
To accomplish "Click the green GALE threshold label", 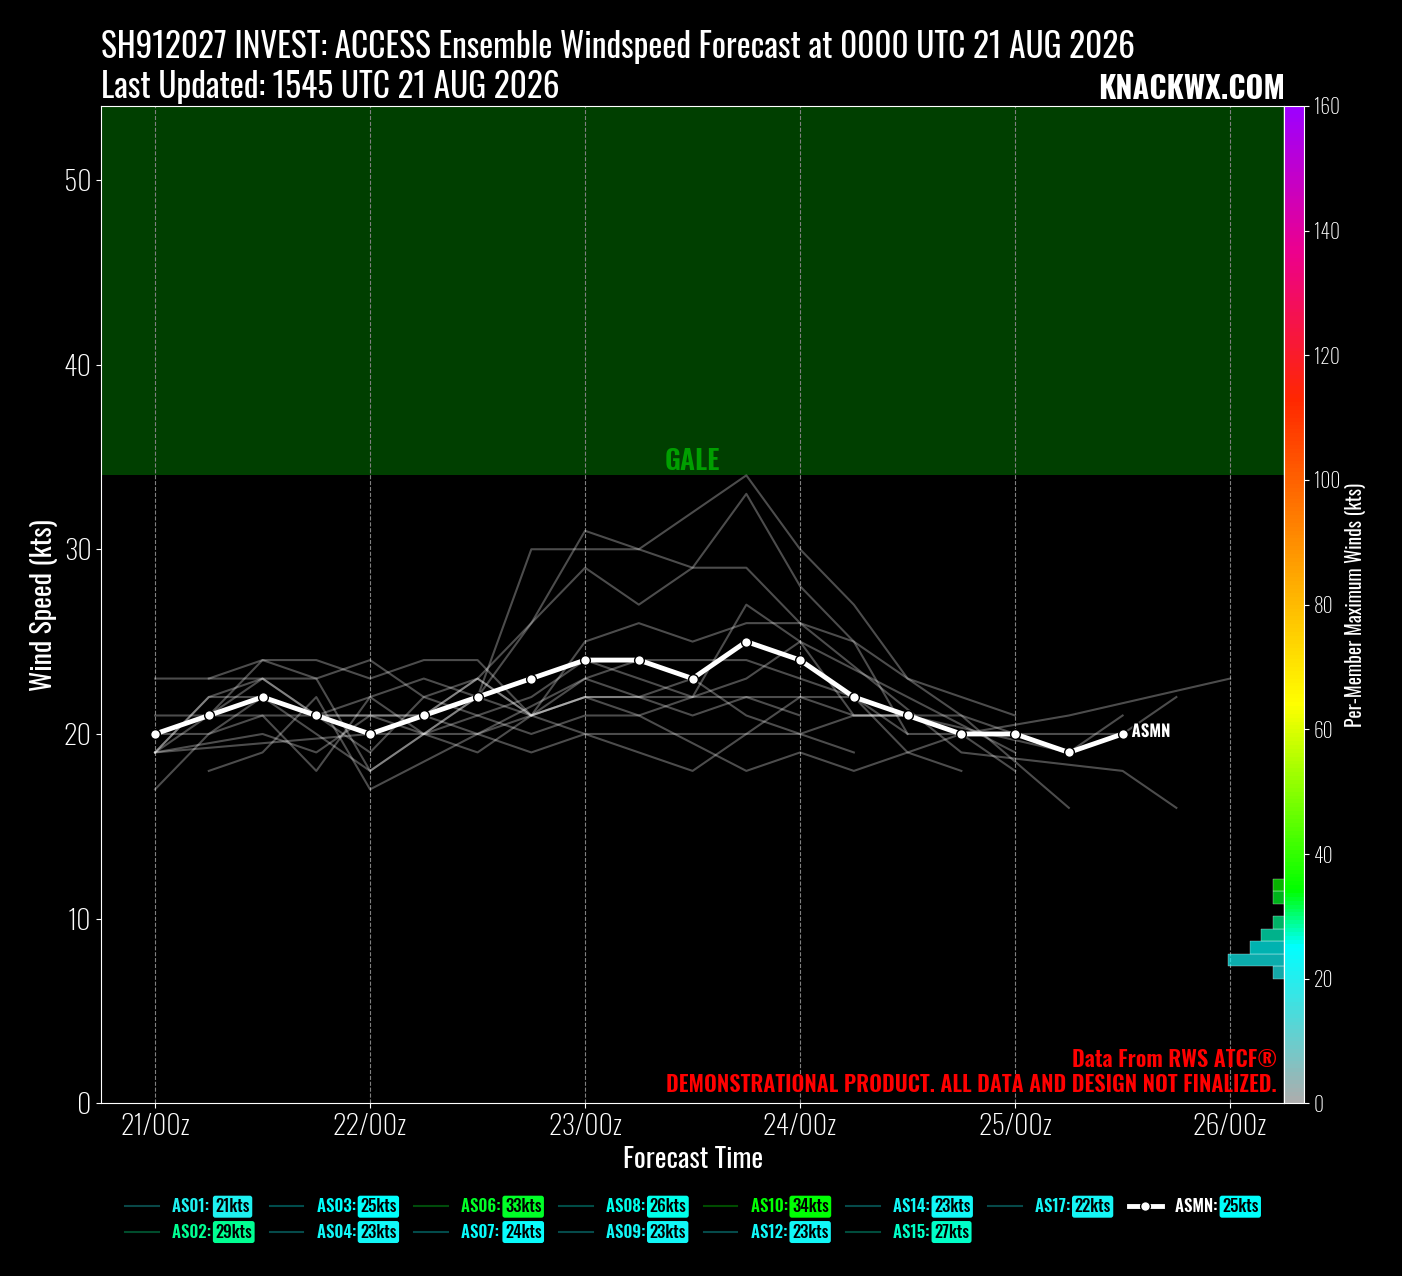I will (x=692, y=459).
